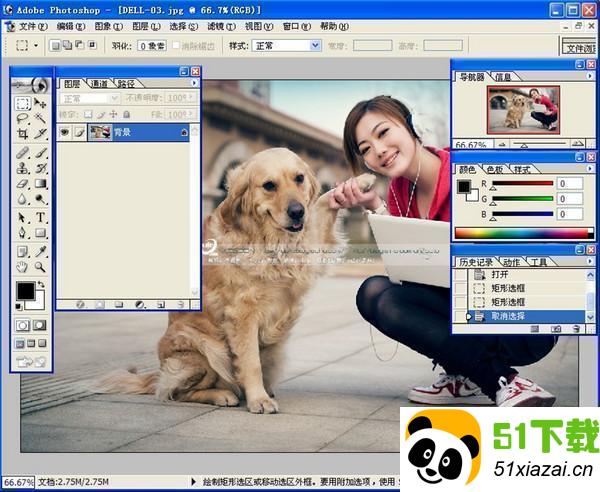
Task: Hide the 背景 layer with eye icon
Action: click(65, 132)
